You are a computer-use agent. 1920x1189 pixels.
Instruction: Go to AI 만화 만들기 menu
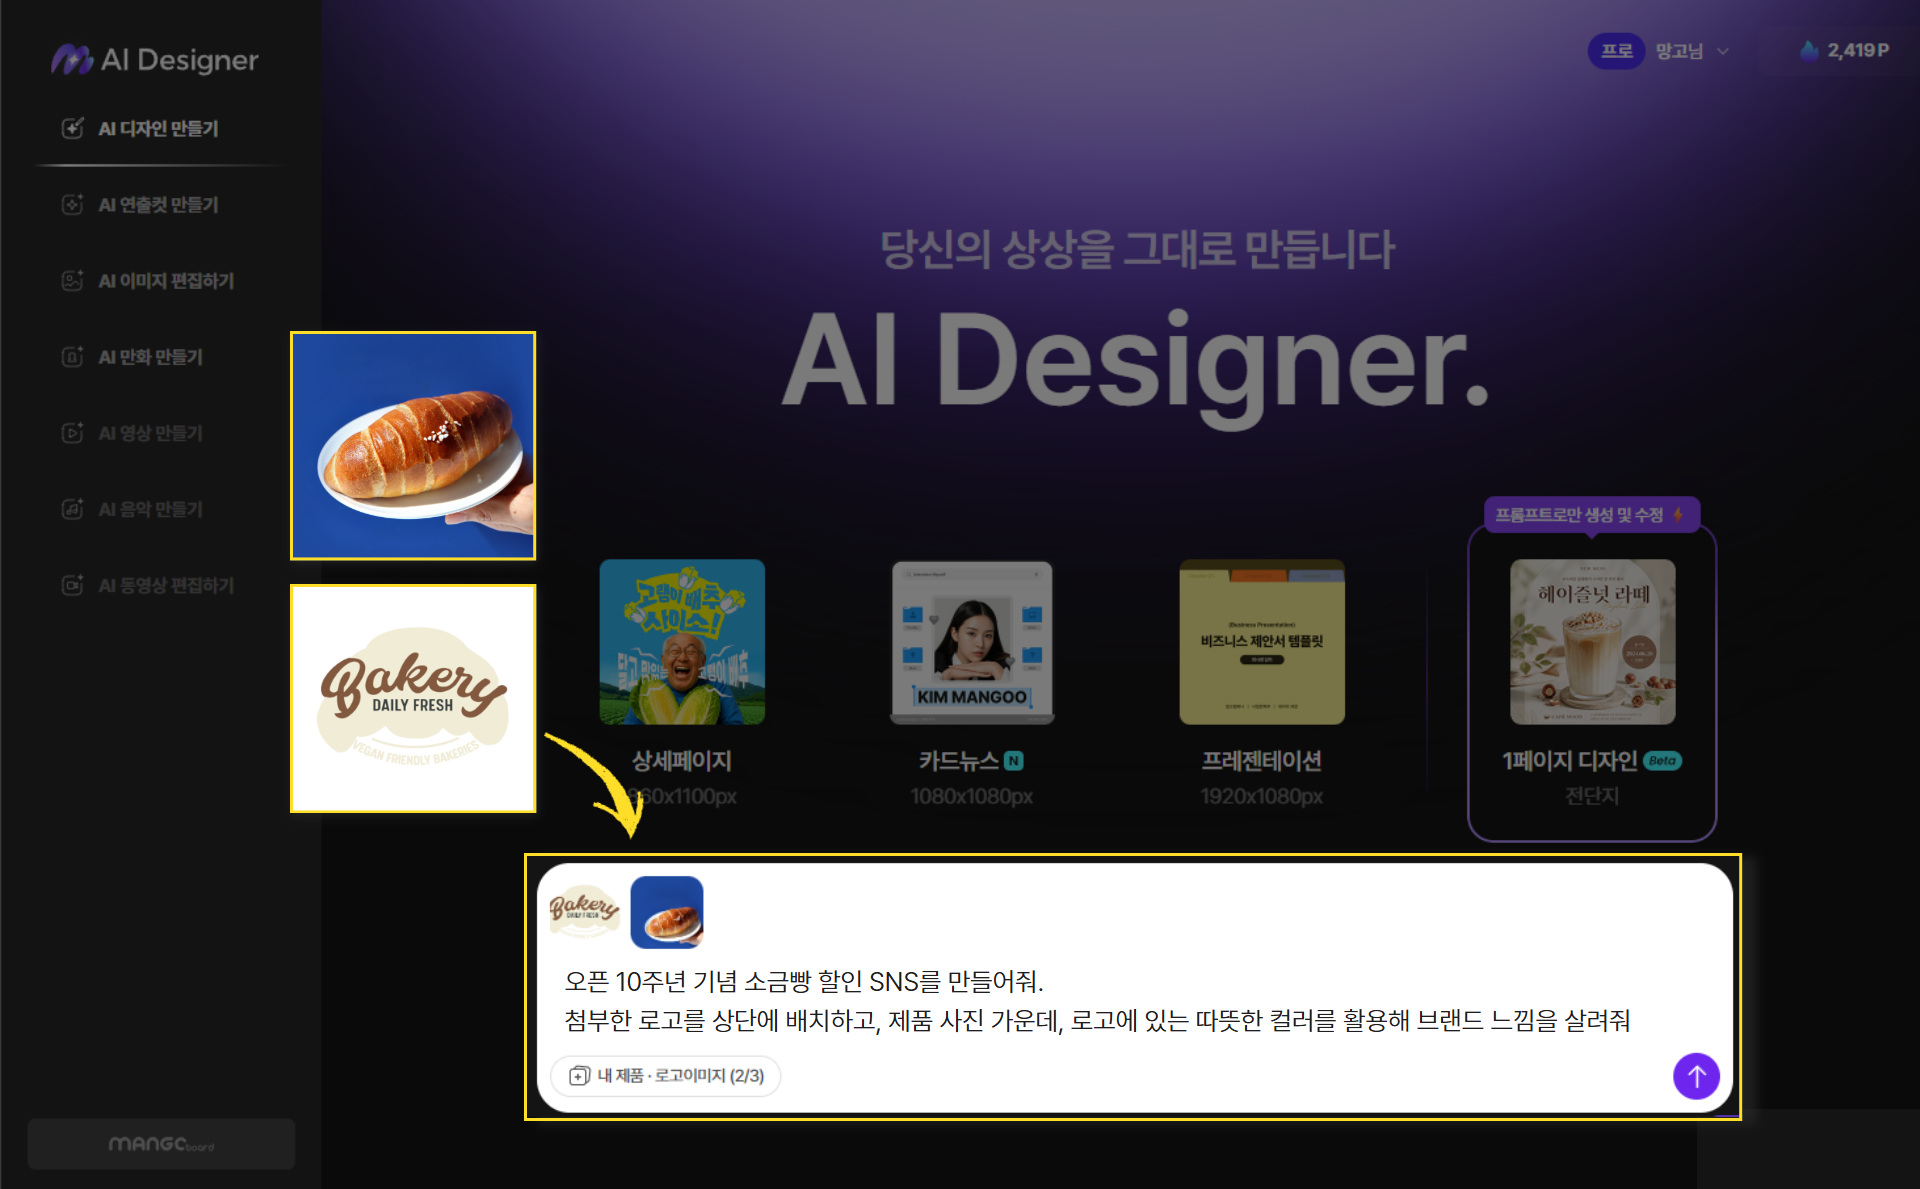point(150,357)
